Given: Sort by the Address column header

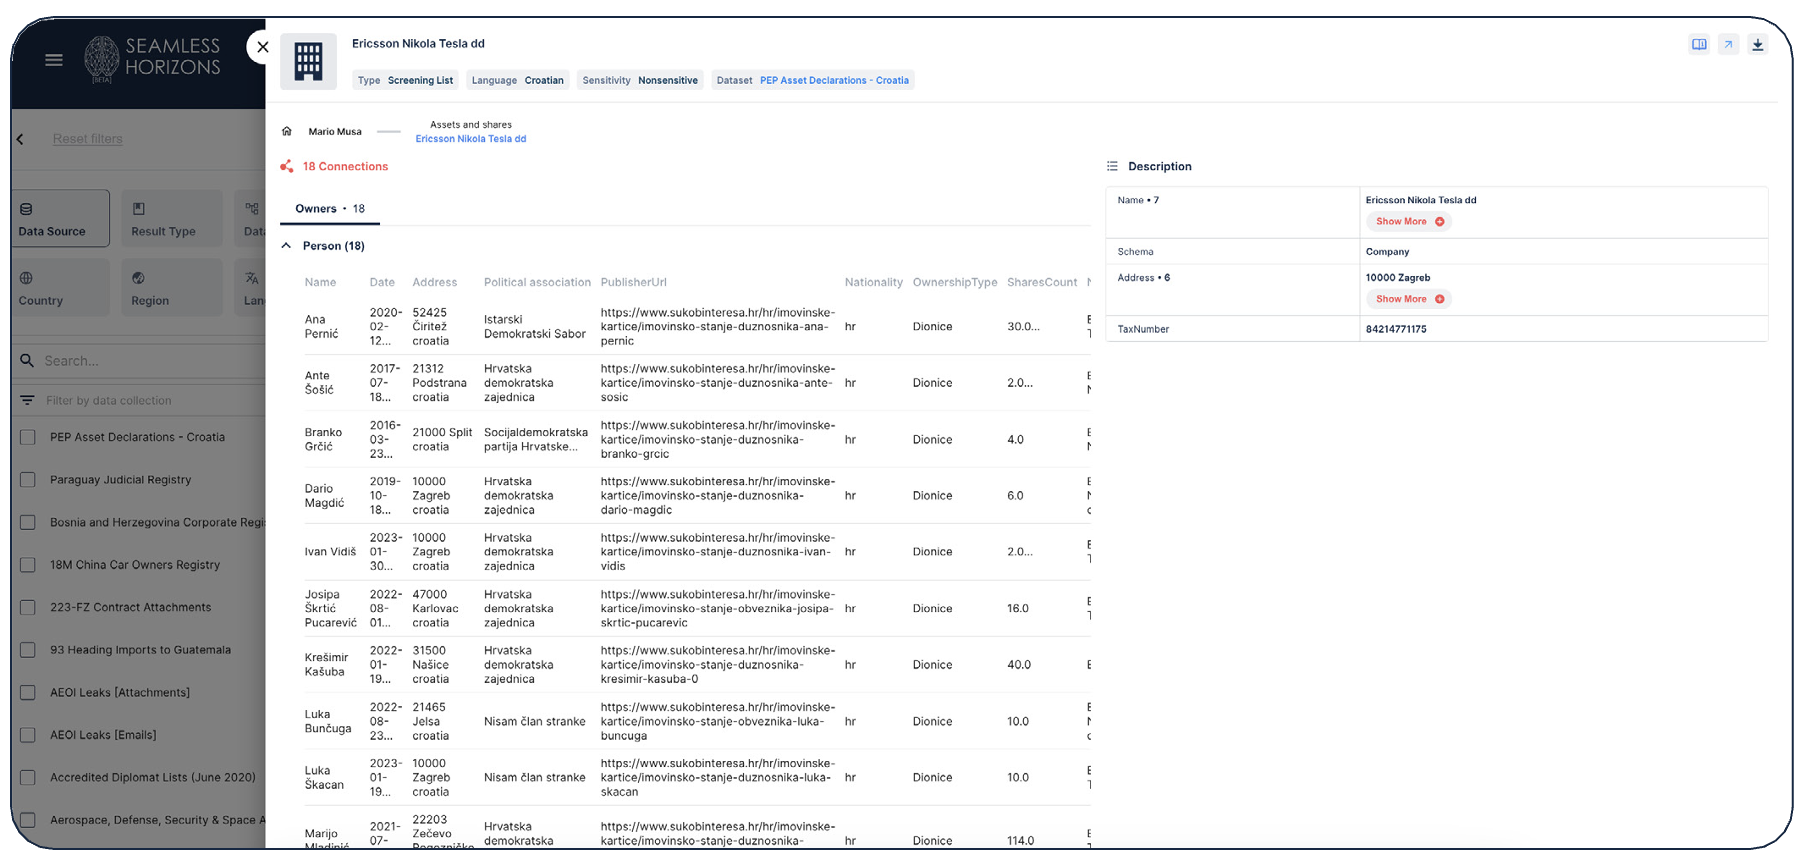Looking at the screenshot, I should tap(435, 283).
